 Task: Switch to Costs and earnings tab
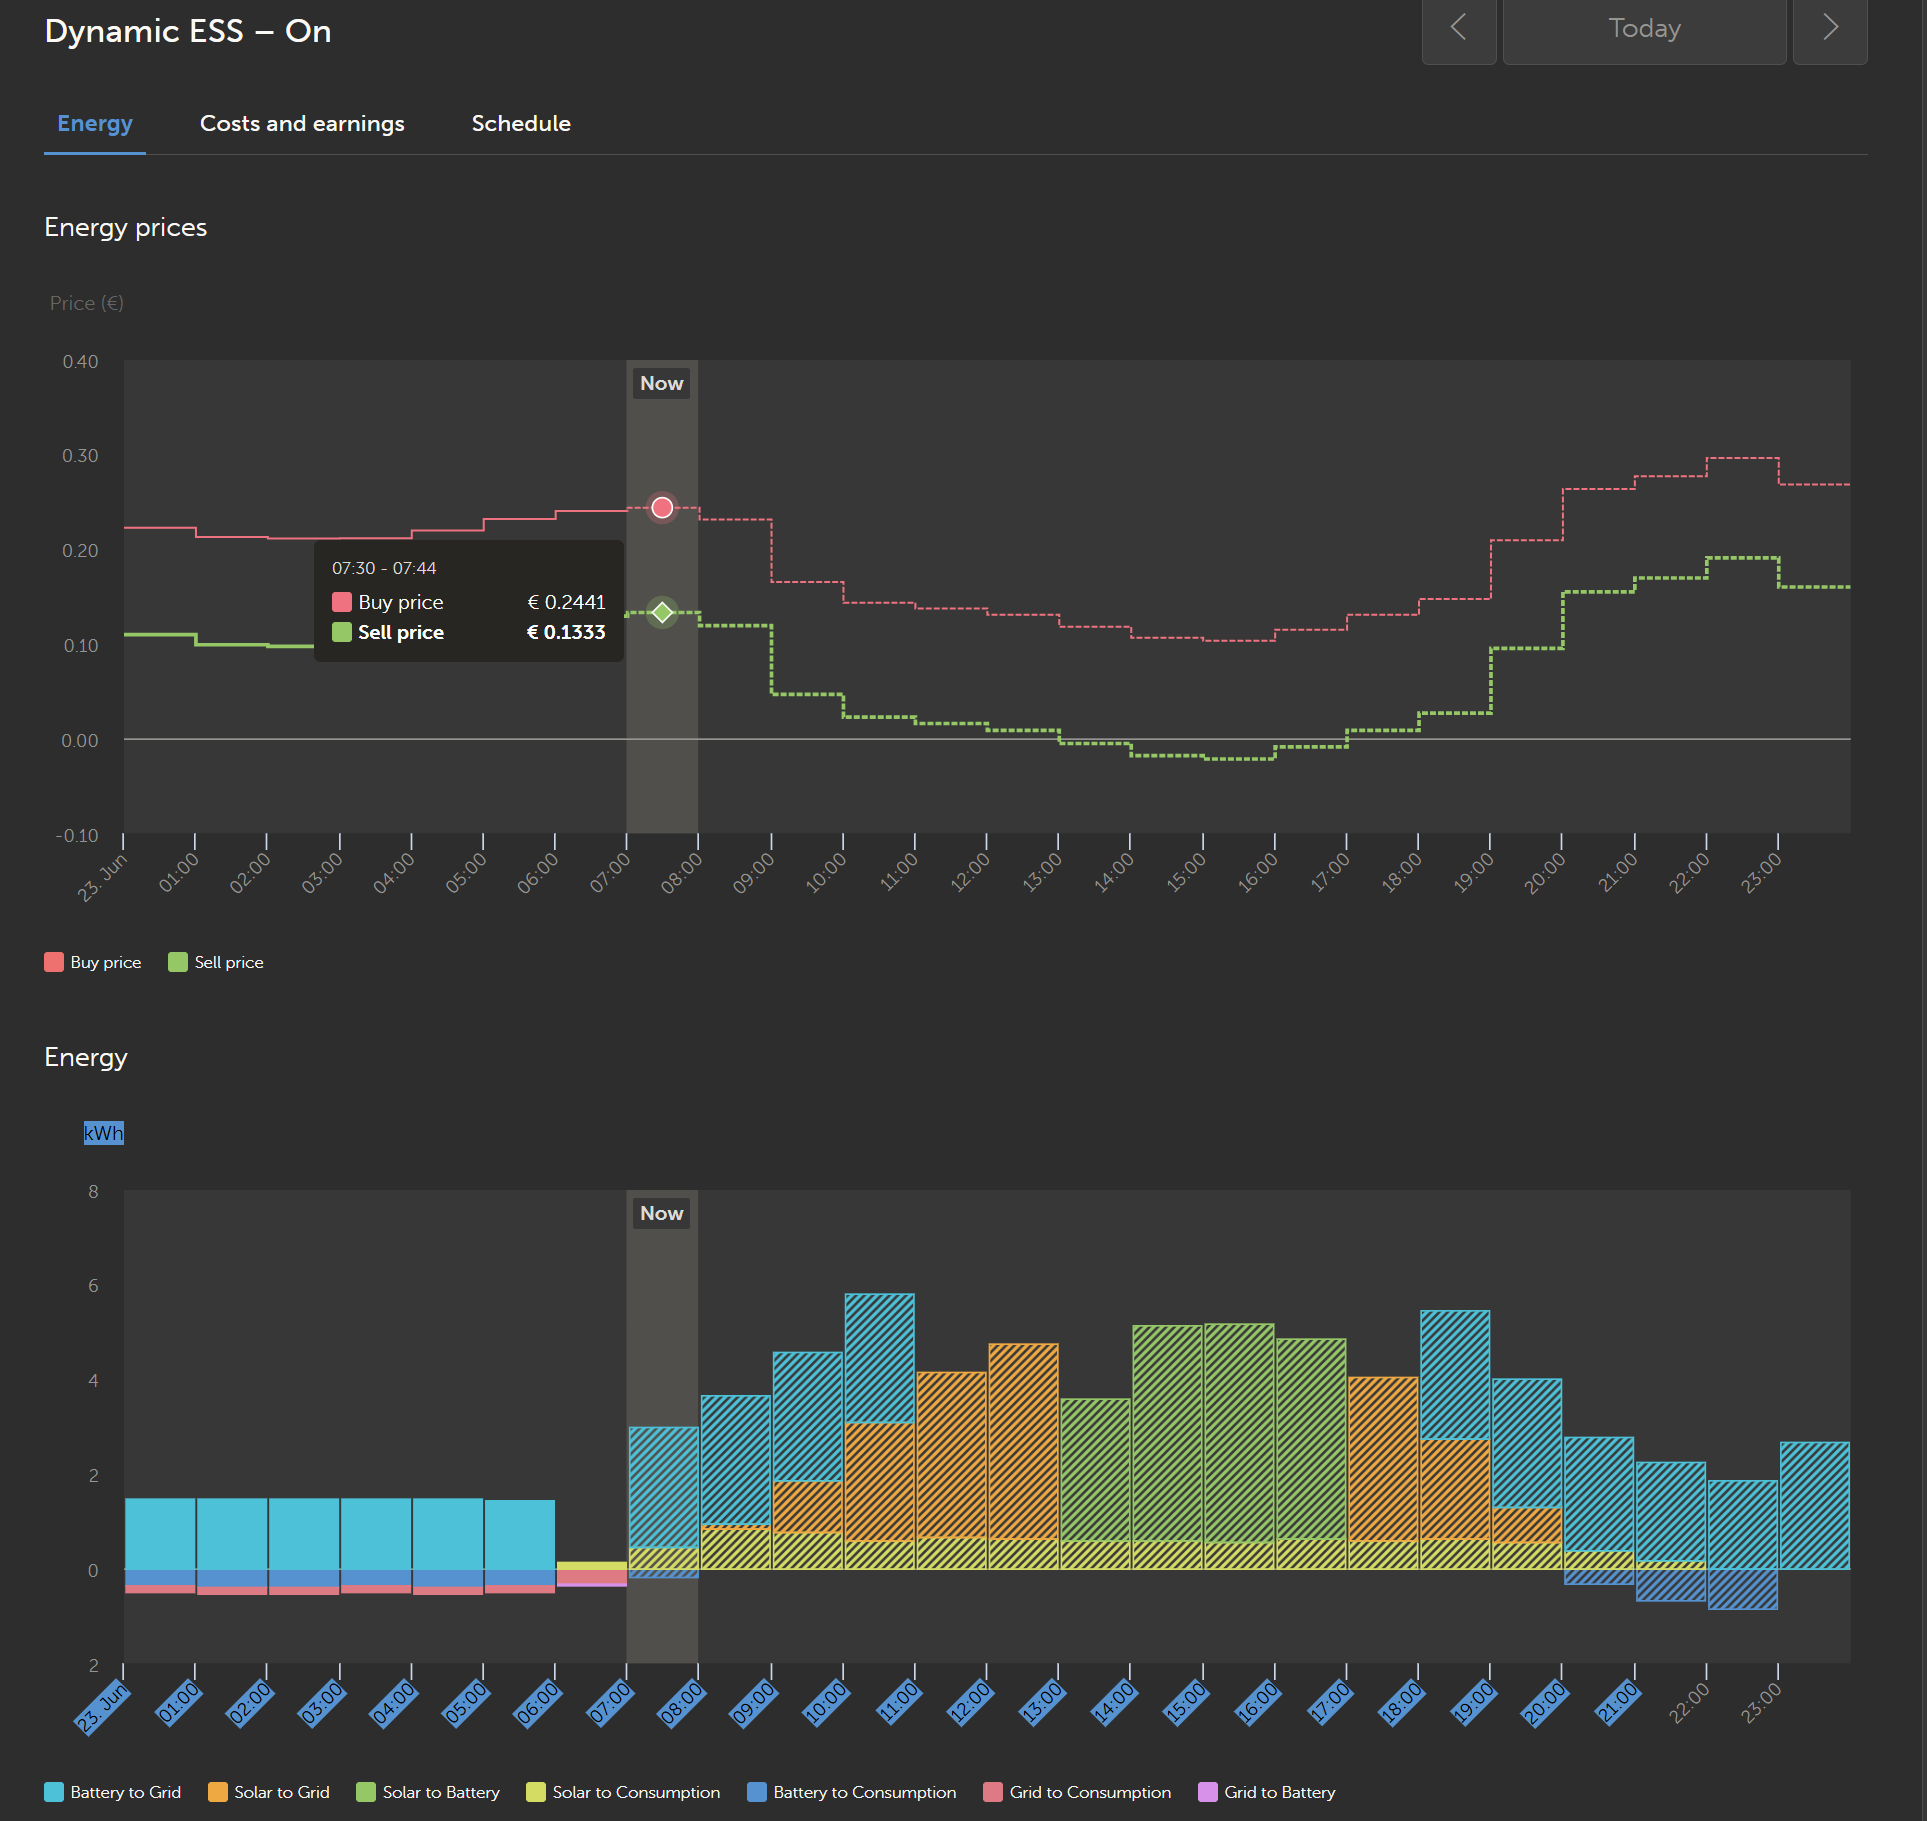(x=302, y=124)
